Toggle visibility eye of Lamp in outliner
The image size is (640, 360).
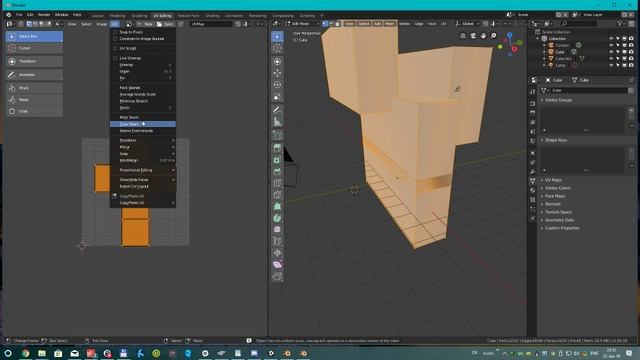pyautogui.click(x=611, y=65)
